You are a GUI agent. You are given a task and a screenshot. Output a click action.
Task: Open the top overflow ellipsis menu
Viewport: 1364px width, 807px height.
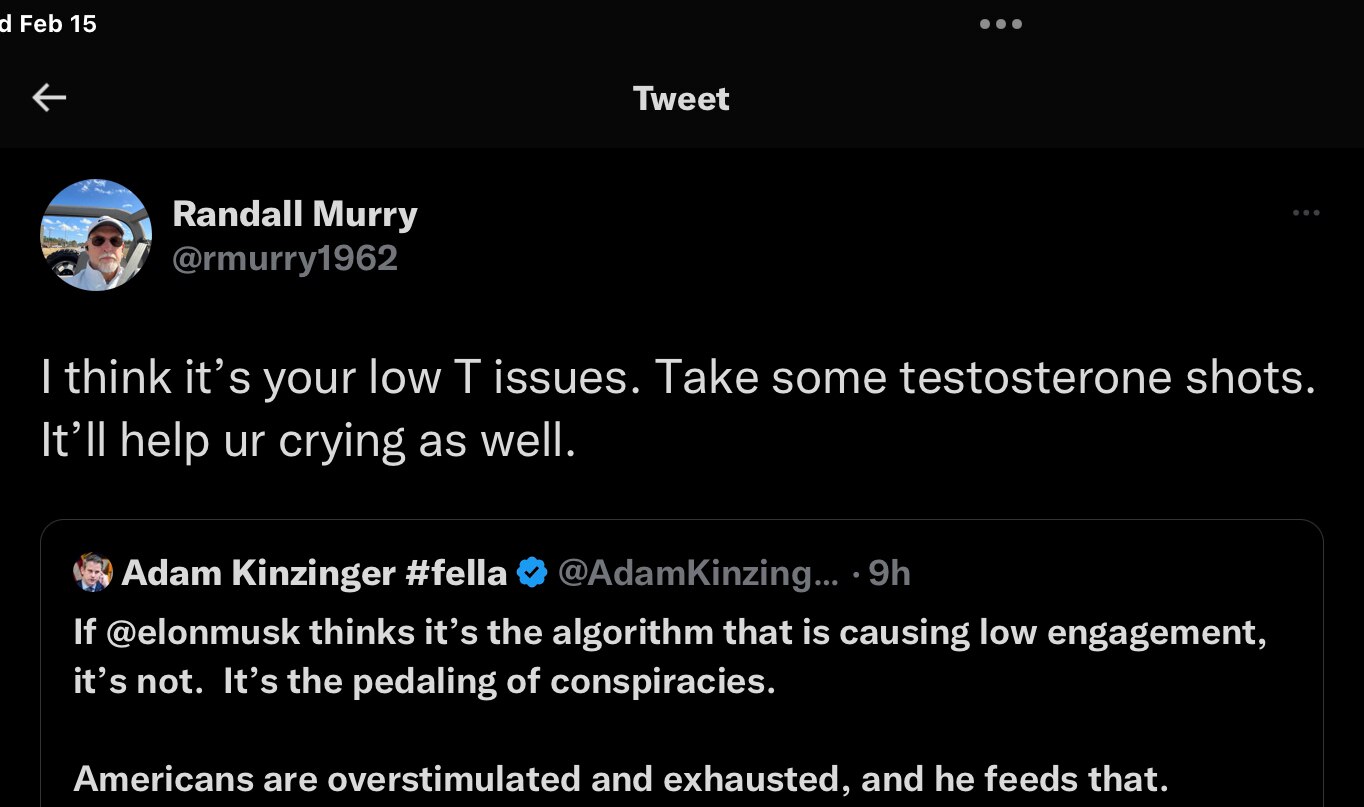tap(1000, 24)
